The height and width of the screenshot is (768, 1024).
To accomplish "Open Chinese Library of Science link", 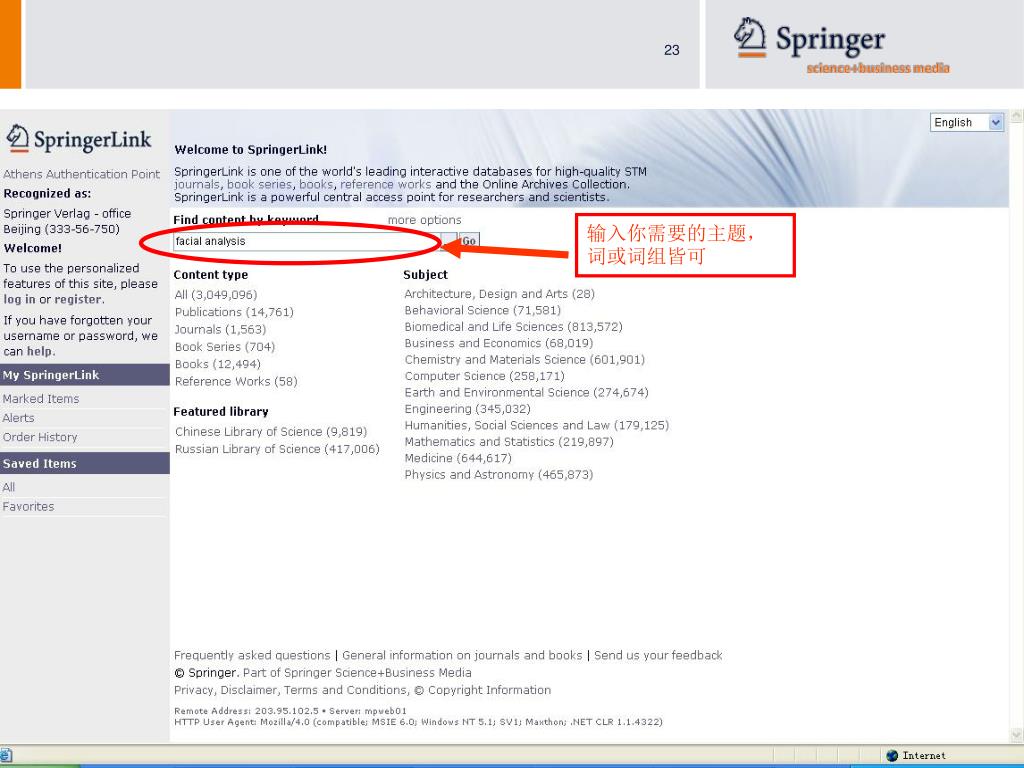I will point(271,432).
